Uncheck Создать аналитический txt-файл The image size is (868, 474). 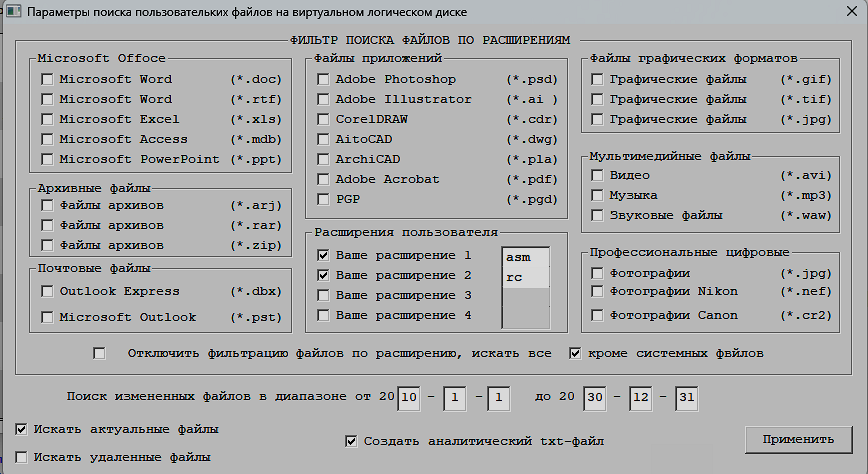pyautogui.click(x=351, y=441)
